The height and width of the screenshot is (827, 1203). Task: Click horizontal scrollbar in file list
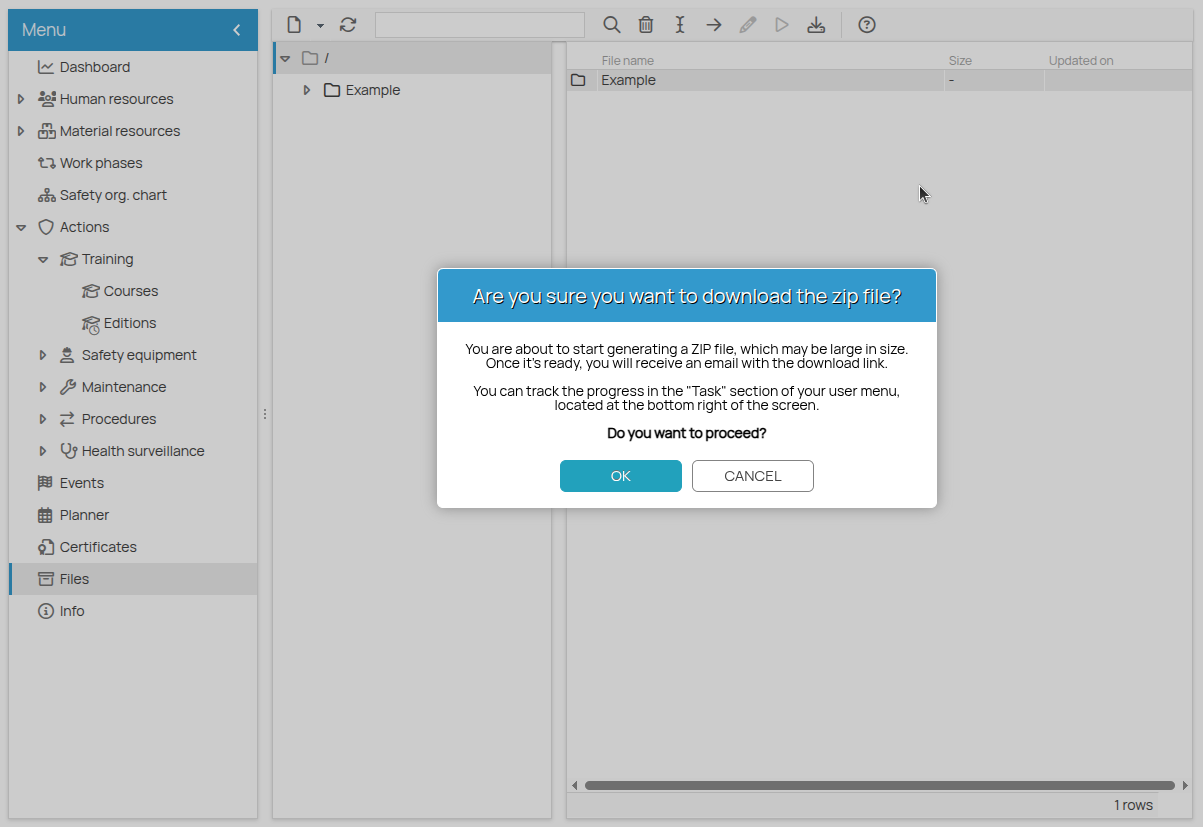coord(880,785)
